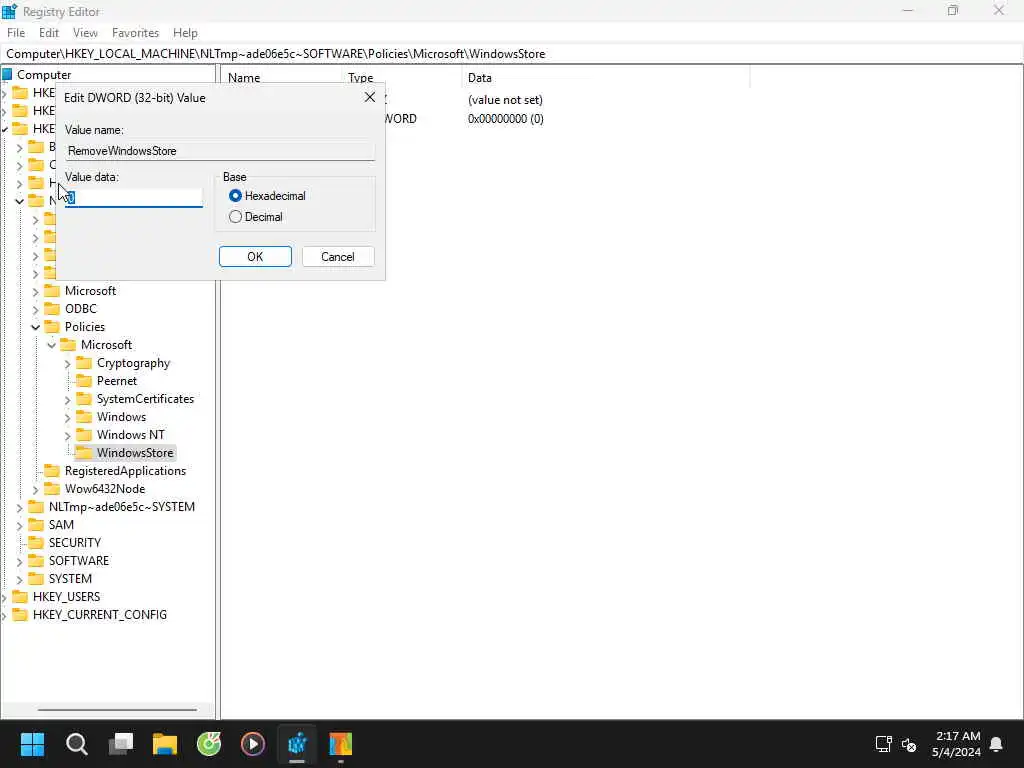1024x768 pixels.
Task: Open the Edit menu
Action: [x=49, y=33]
